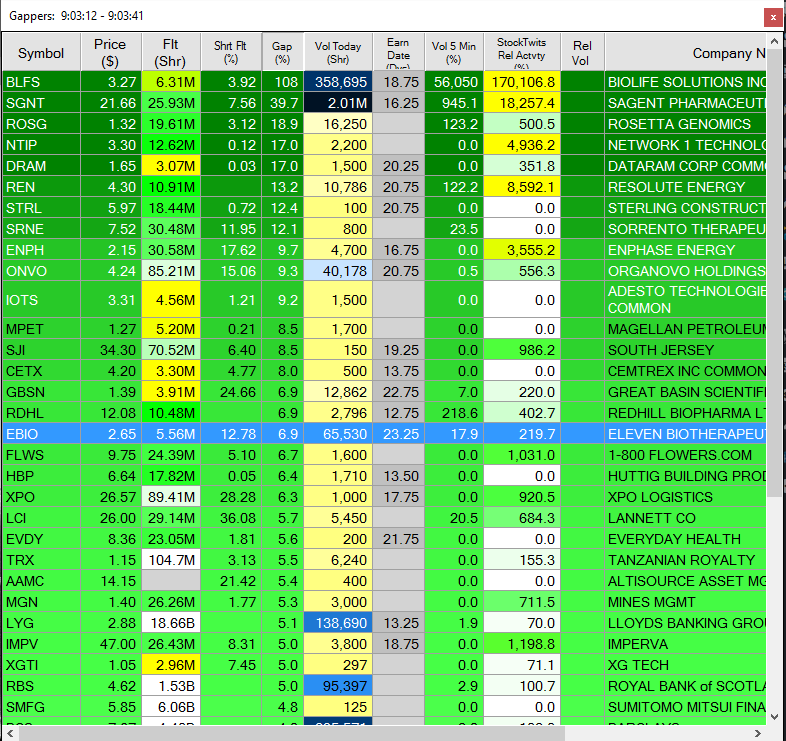Select the EVDY symbol cell
The height and width of the screenshot is (741, 786).
tap(41, 539)
